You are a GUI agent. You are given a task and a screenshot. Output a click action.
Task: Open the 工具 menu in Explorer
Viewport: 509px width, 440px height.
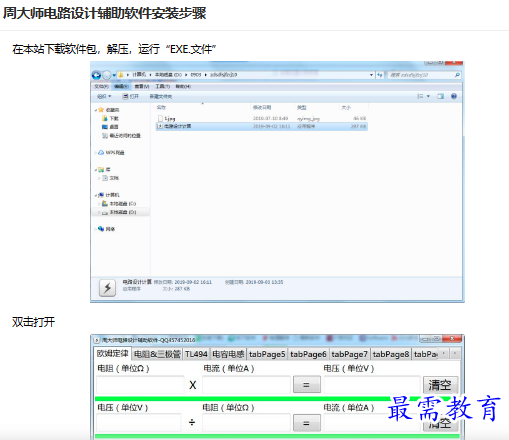[x=163, y=87]
